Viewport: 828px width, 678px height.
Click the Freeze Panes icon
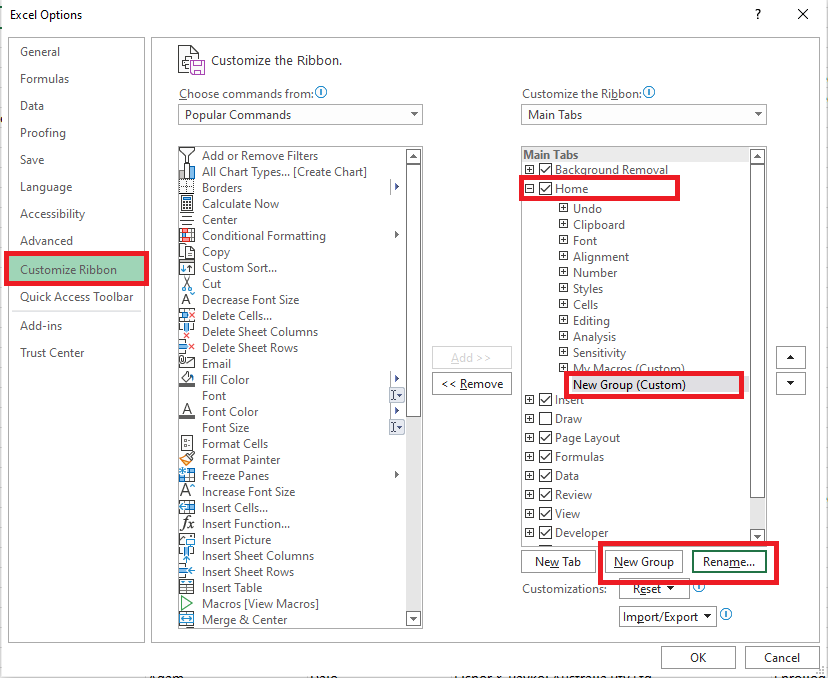pyautogui.click(x=187, y=476)
